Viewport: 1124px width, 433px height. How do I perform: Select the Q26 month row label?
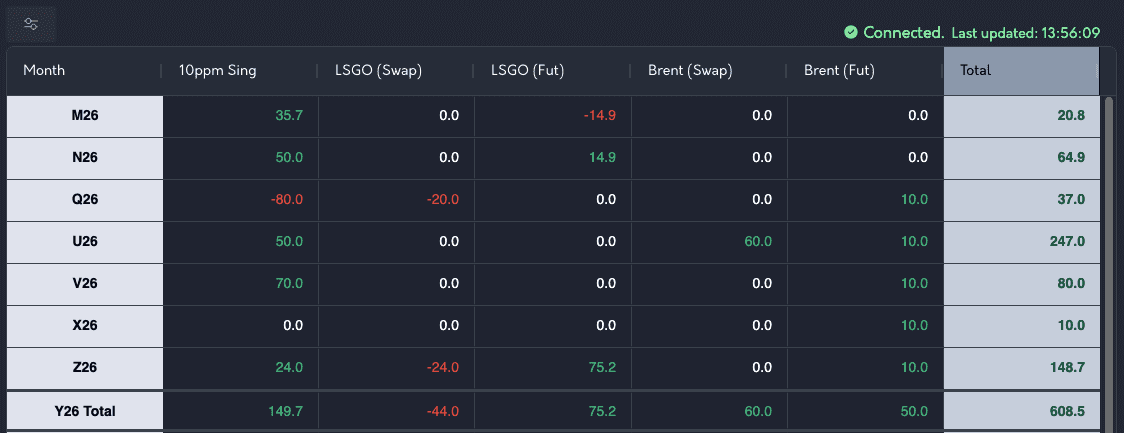click(x=85, y=199)
